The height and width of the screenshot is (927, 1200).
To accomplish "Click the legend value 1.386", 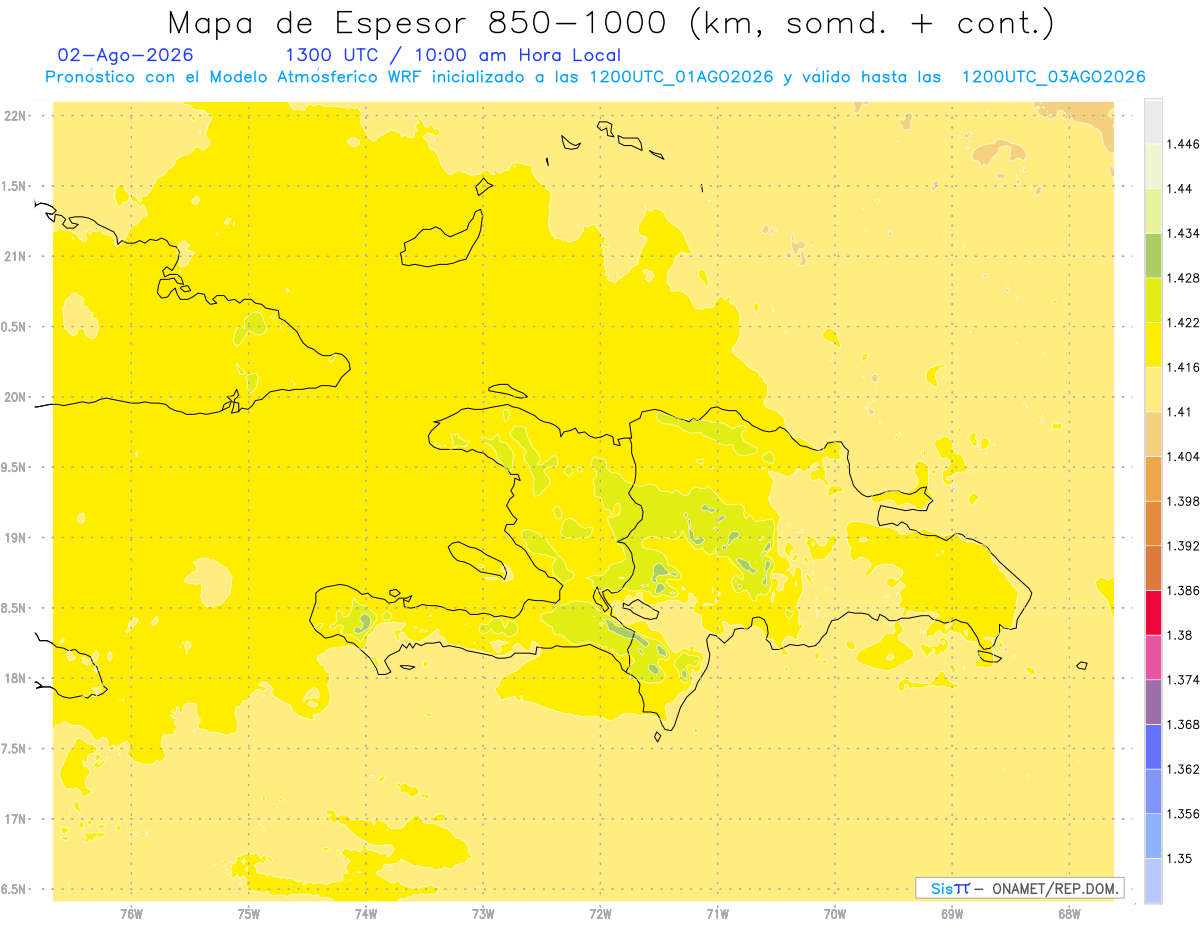I will (x=1184, y=591).
